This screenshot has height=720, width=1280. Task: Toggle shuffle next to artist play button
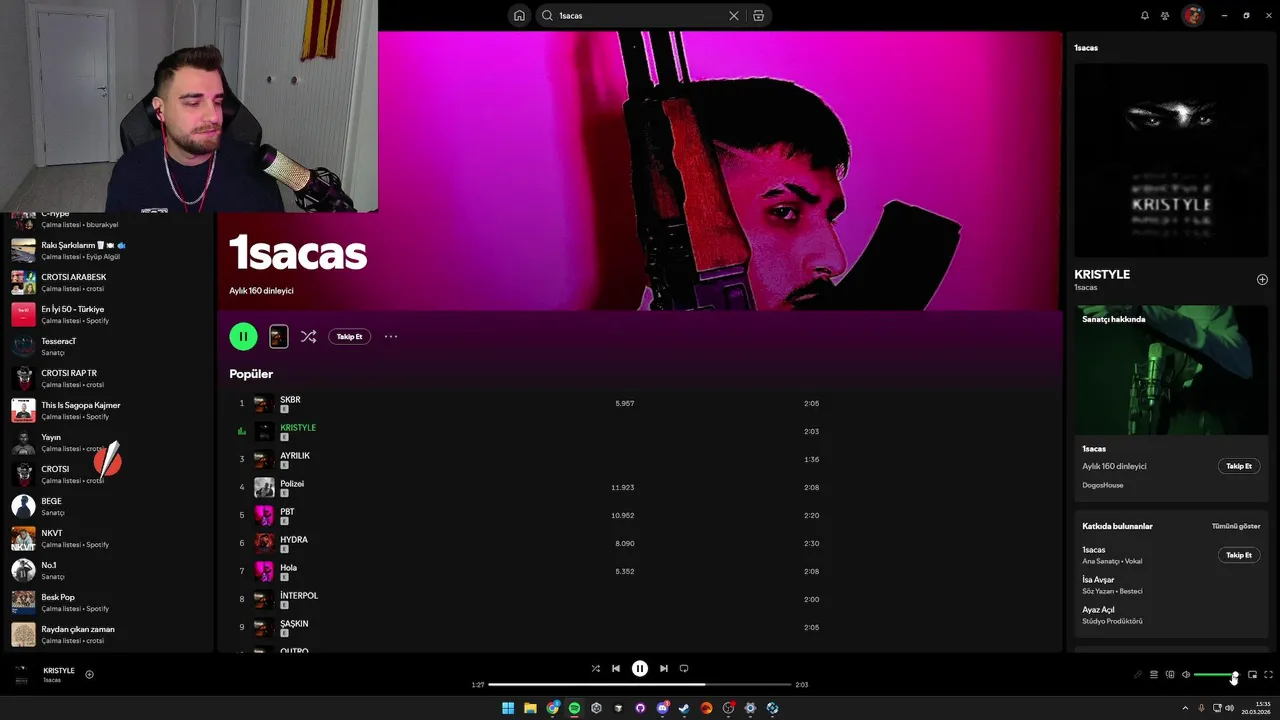pyautogui.click(x=308, y=336)
